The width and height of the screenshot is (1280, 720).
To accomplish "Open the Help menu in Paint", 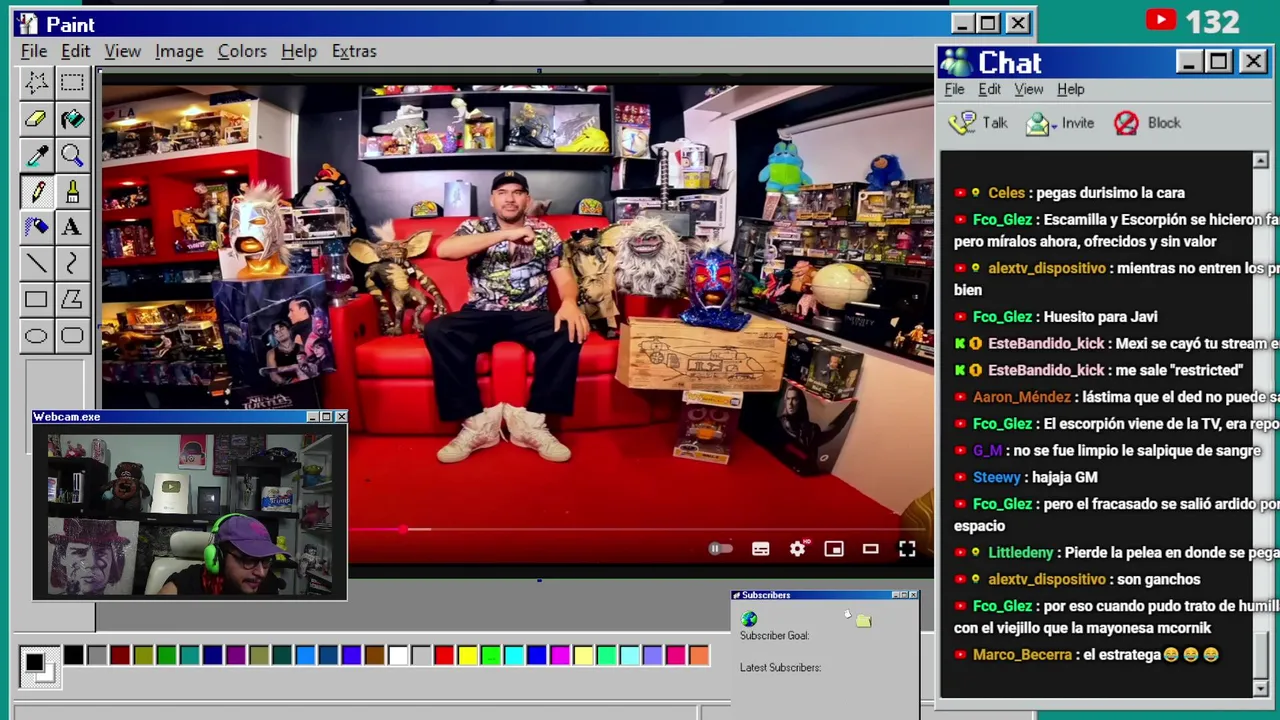I will (x=298, y=51).
